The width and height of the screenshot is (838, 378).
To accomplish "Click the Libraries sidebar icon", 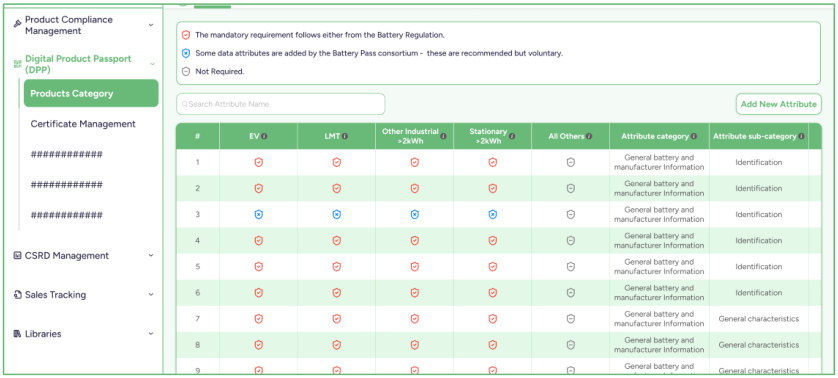I will pos(17,334).
